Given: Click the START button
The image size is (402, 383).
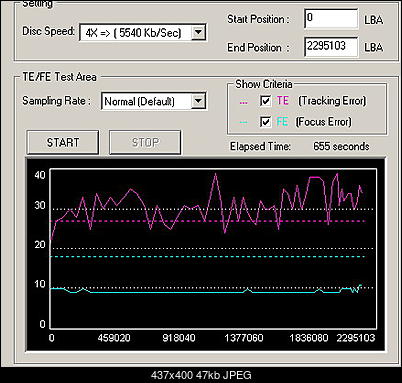Looking at the screenshot, I should [x=63, y=142].
